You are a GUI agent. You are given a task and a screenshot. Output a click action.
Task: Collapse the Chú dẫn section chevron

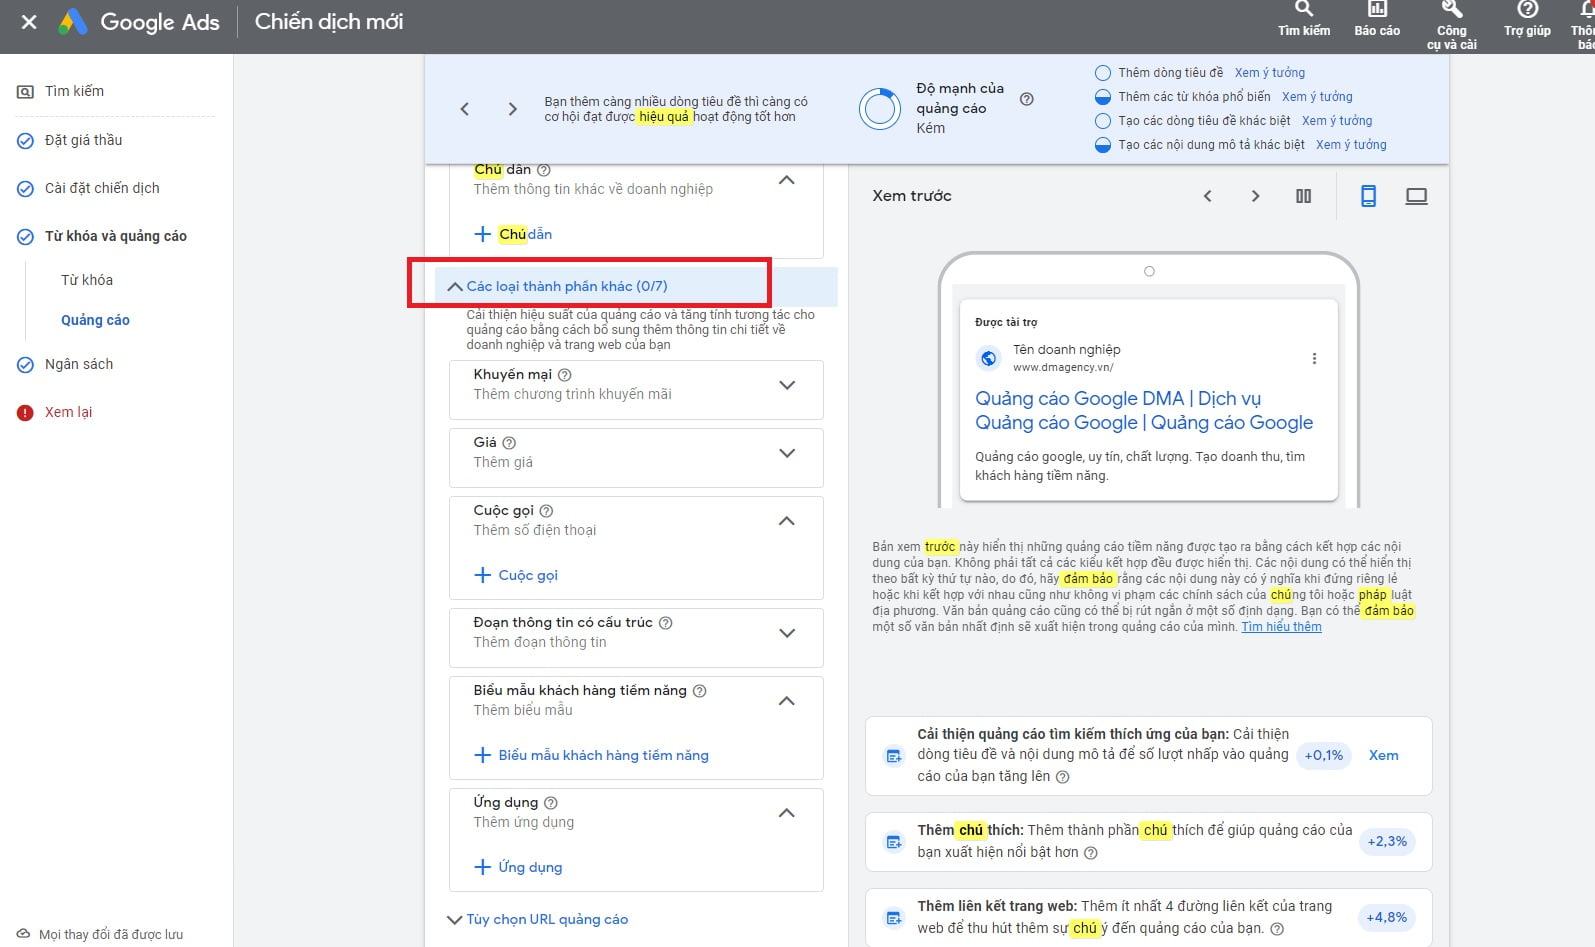point(787,180)
